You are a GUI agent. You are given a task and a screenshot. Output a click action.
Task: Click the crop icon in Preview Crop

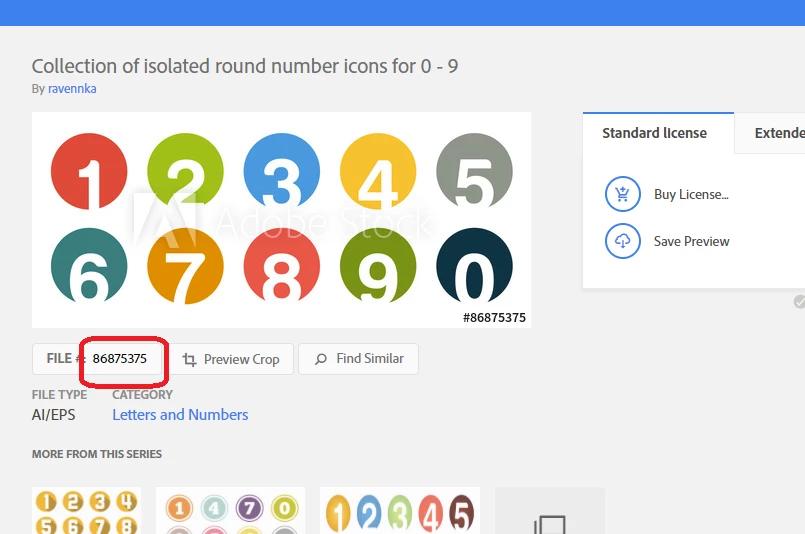click(x=189, y=359)
